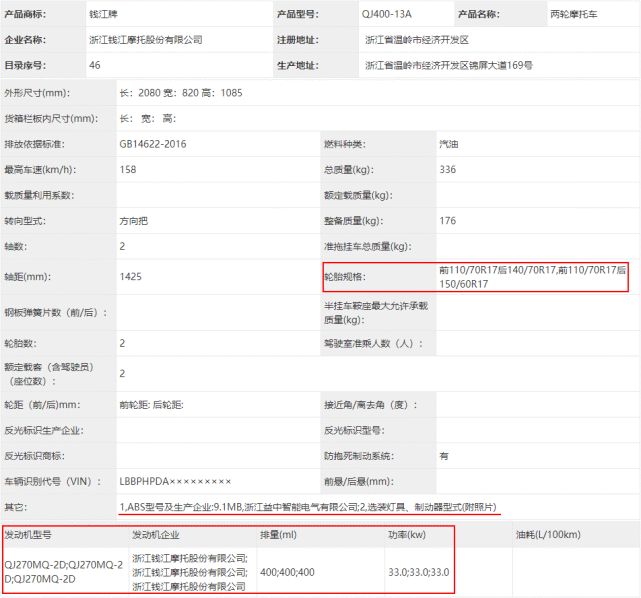The height and width of the screenshot is (598, 641).
Task: Click company name 浙江钱江摩托股份有限公司 in header
Action: [146, 40]
